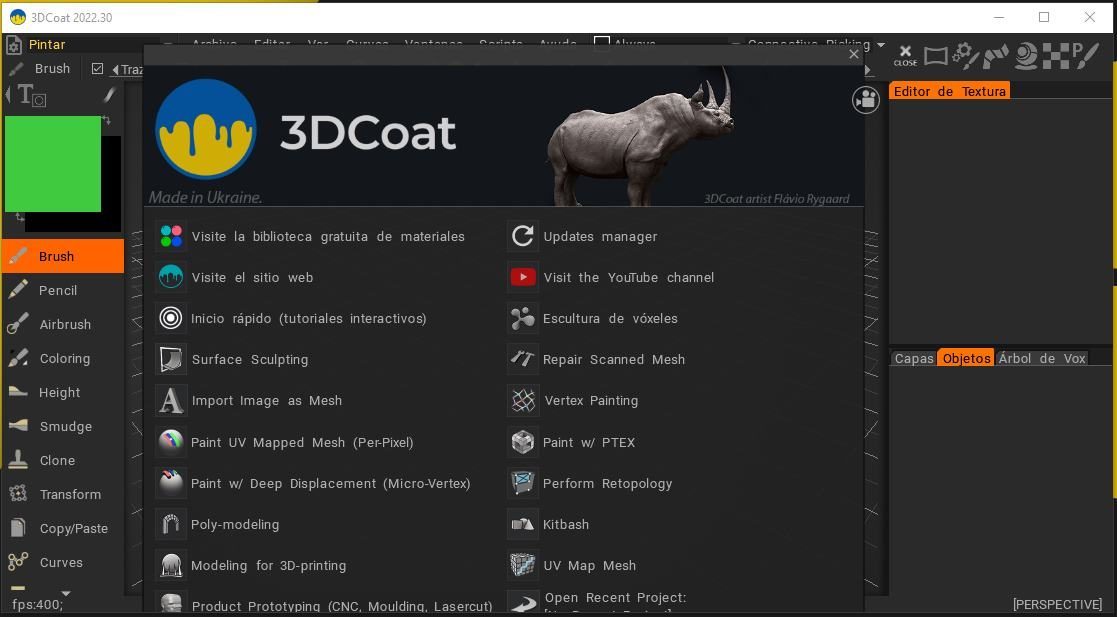Switch to the Objetos tab
The image size is (1117, 617).
point(966,358)
